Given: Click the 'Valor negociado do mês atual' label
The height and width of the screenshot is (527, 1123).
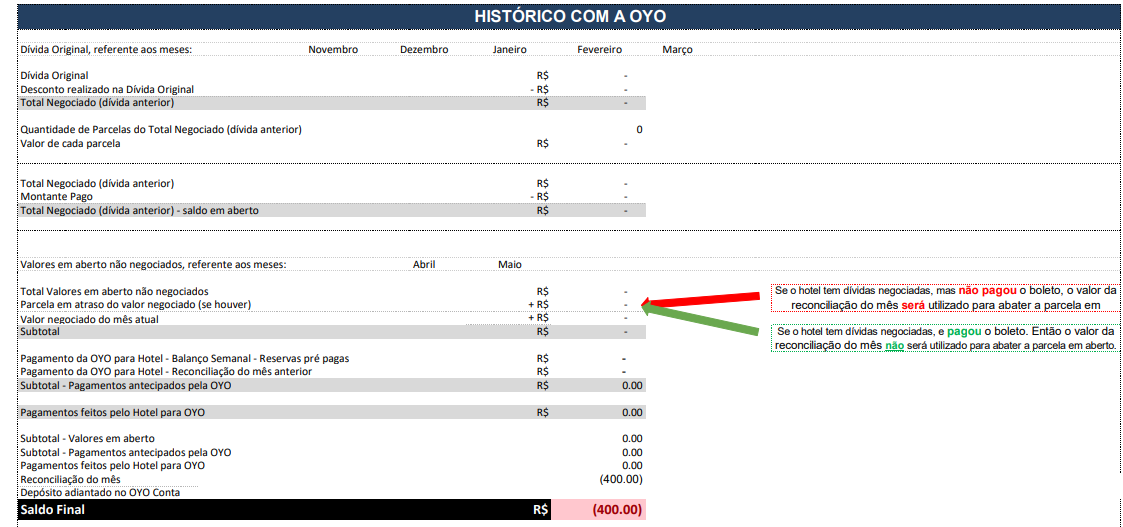Looking at the screenshot, I should pyautogui.click(x=90, y=319).
